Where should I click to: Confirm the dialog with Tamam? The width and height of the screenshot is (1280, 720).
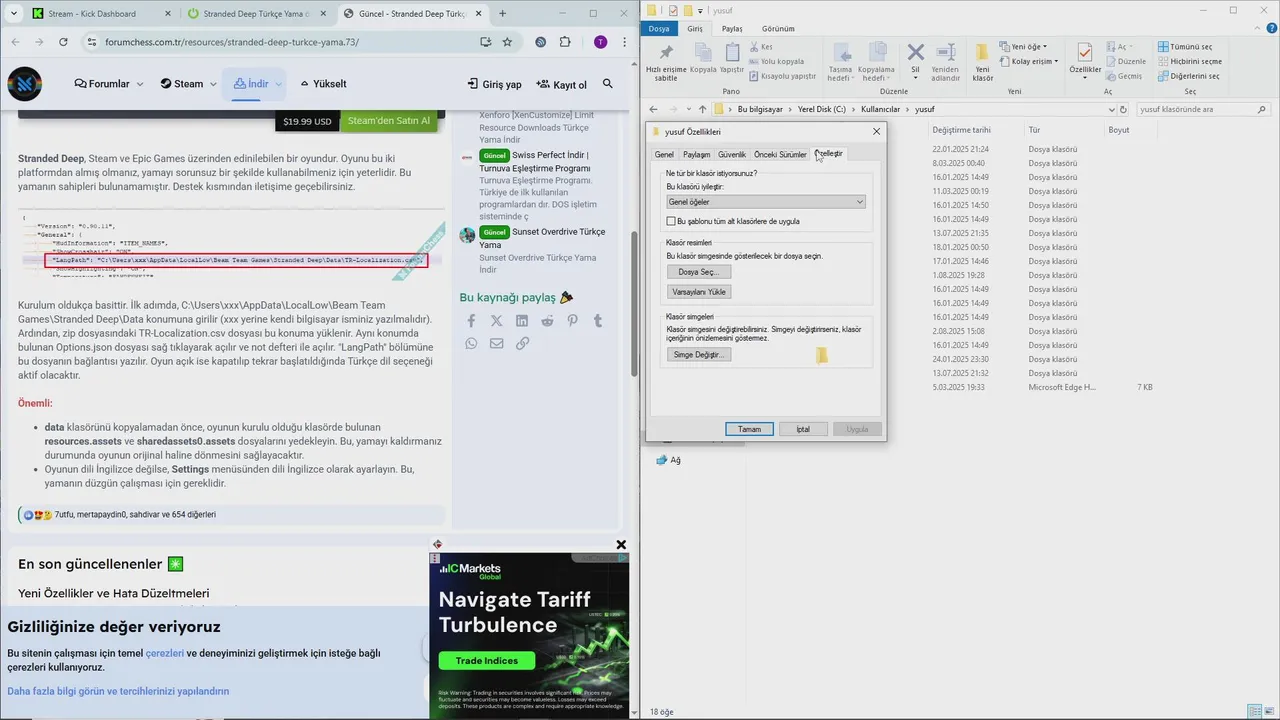749,429
